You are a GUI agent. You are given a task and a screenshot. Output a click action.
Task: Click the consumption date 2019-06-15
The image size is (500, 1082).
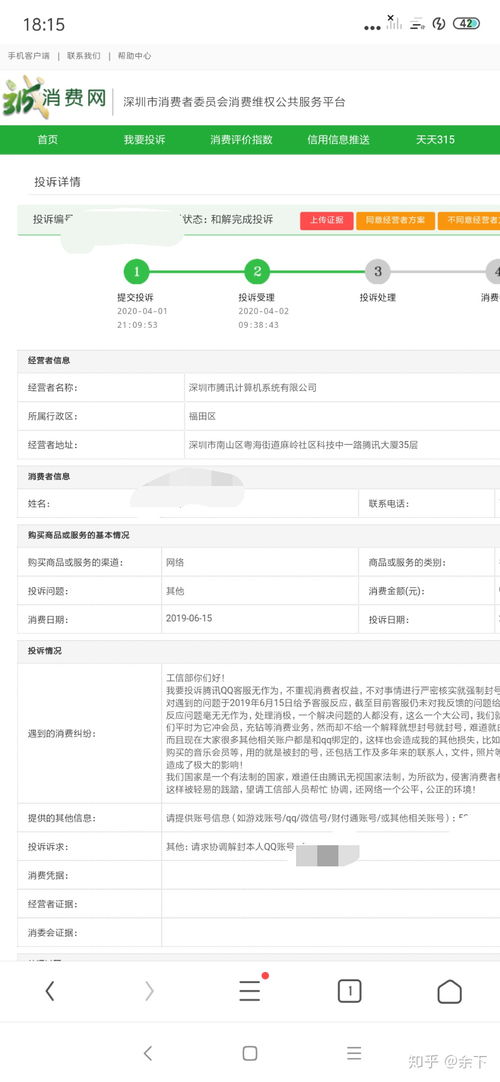(189, 618)
